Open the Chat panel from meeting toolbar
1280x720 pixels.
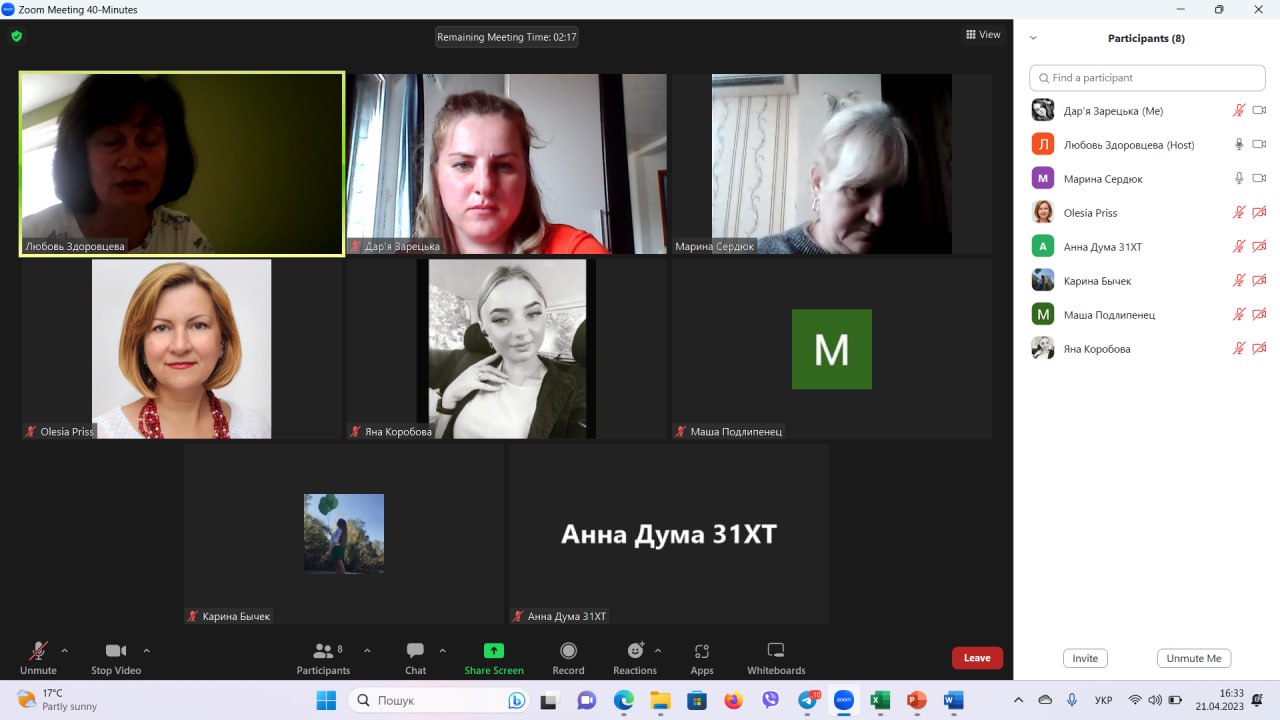click(x=415, y=658)
